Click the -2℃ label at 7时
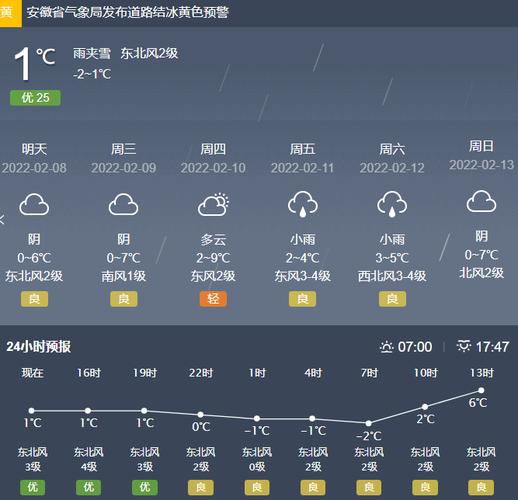518x500 pixels. (369, 436)
